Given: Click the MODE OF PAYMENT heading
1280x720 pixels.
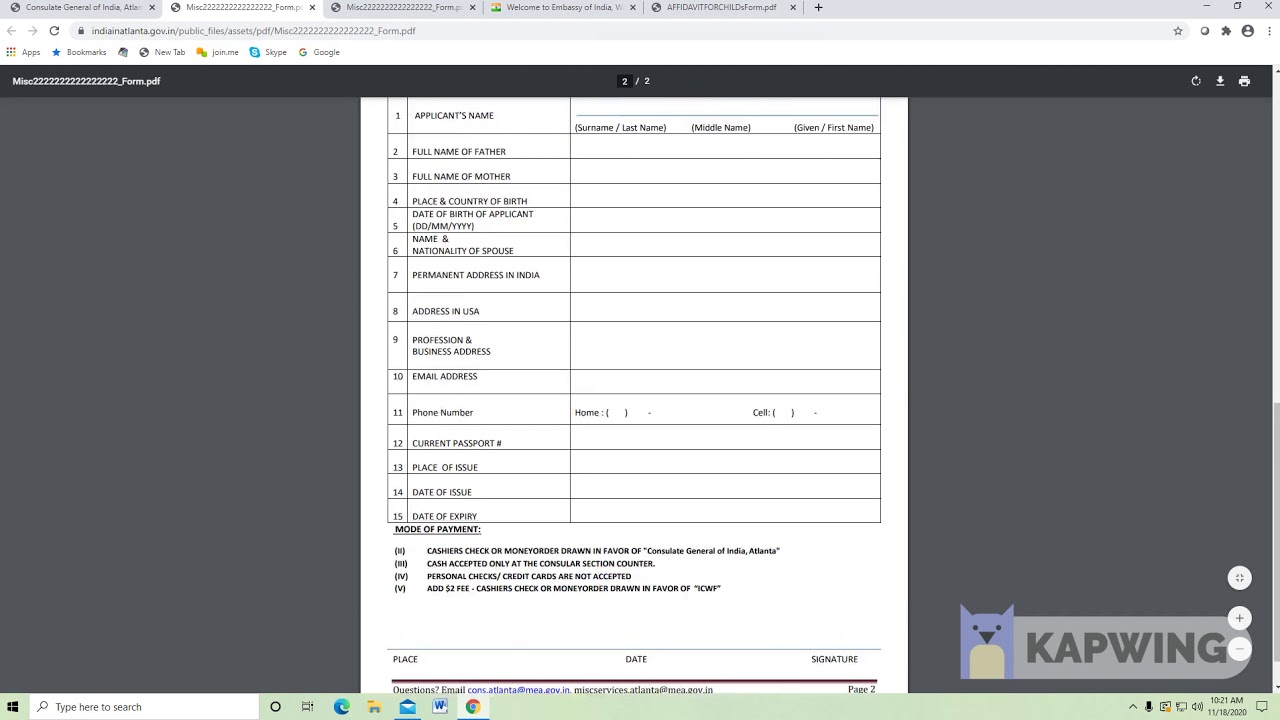Looking at the screenshot, I should [x=437, y=529].
